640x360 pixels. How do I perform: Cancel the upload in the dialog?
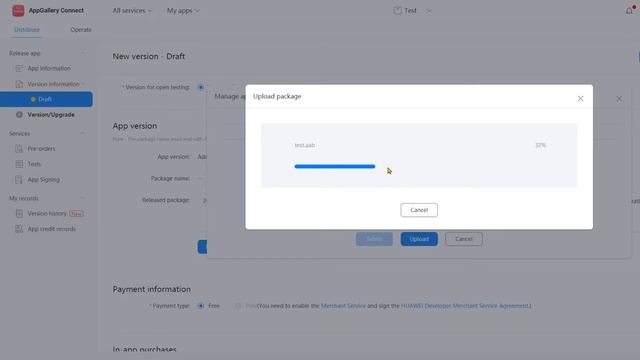tap(419, 210)
